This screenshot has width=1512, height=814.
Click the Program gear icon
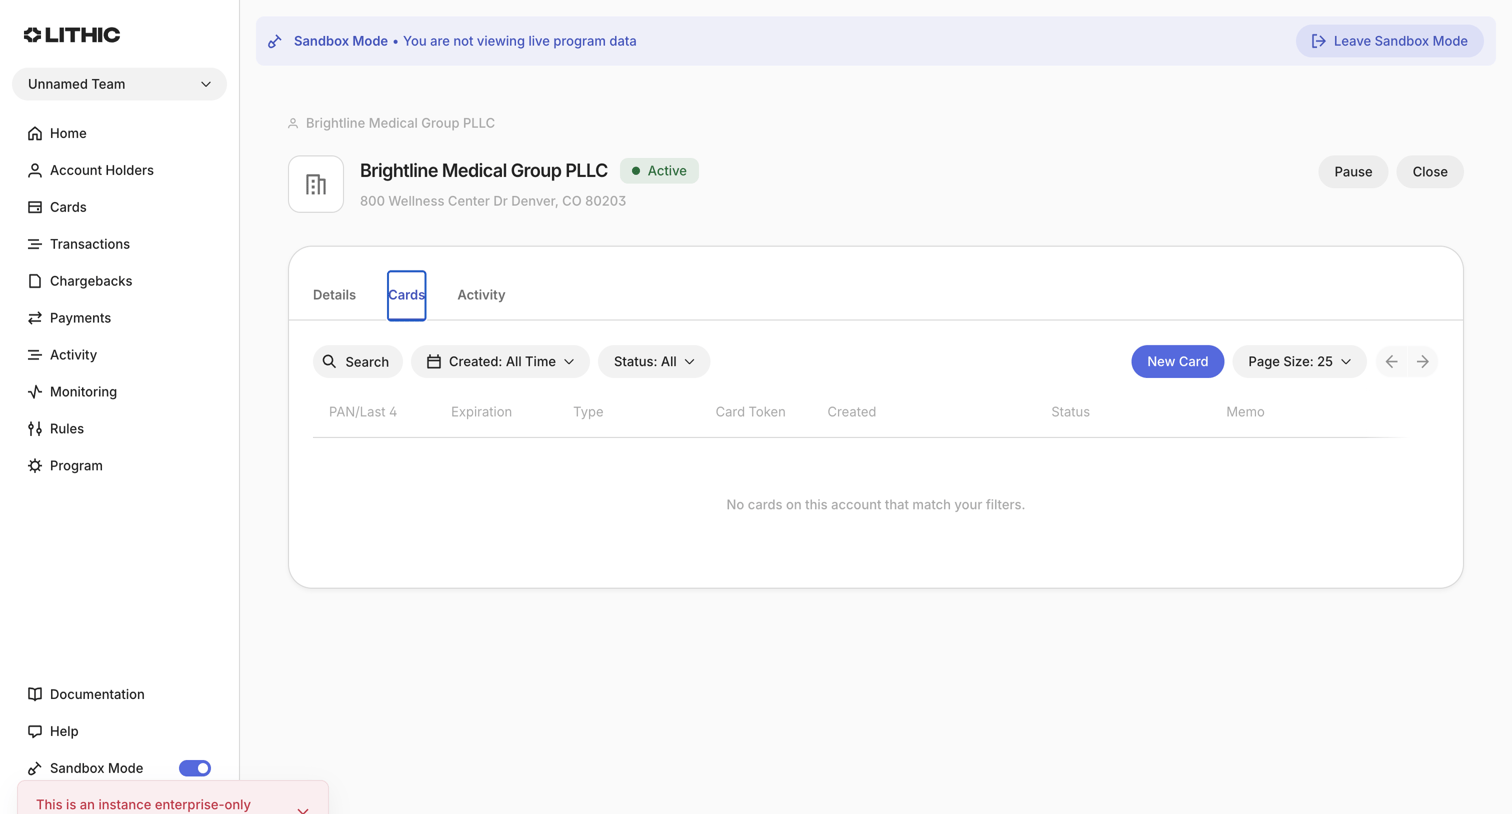click(35, 466)
